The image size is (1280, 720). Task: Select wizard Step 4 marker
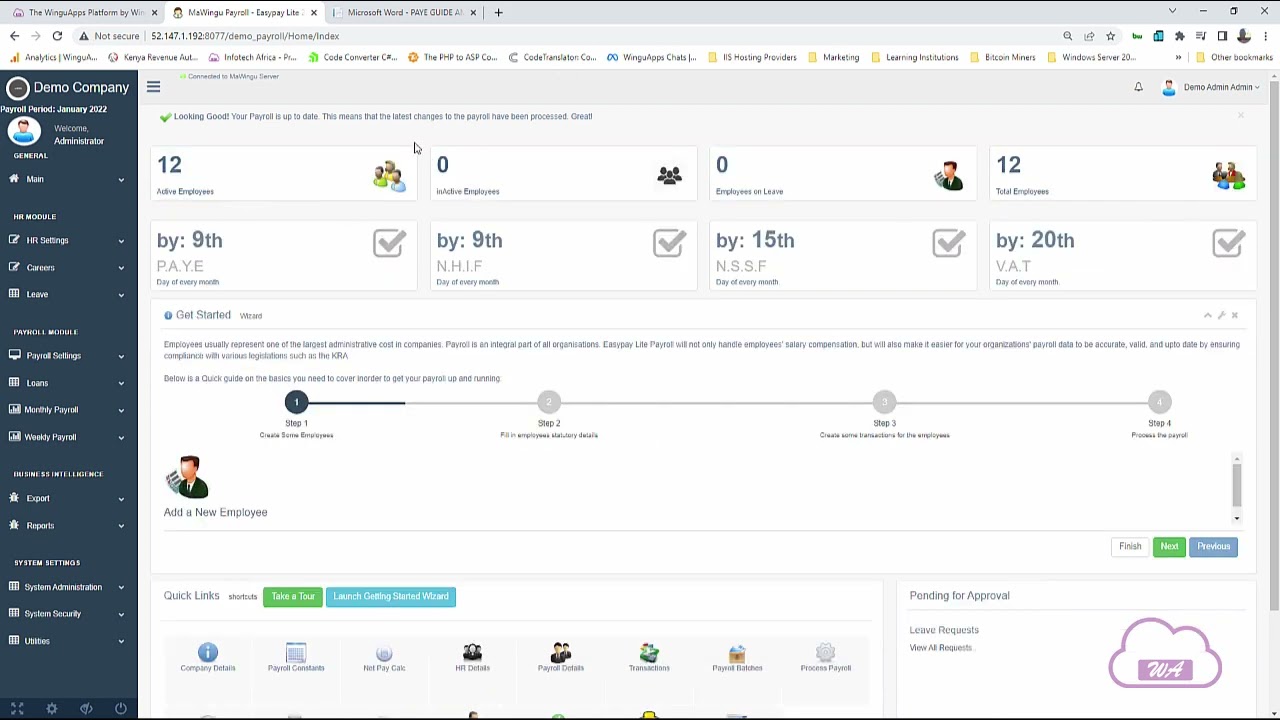tap(1159, 402)
